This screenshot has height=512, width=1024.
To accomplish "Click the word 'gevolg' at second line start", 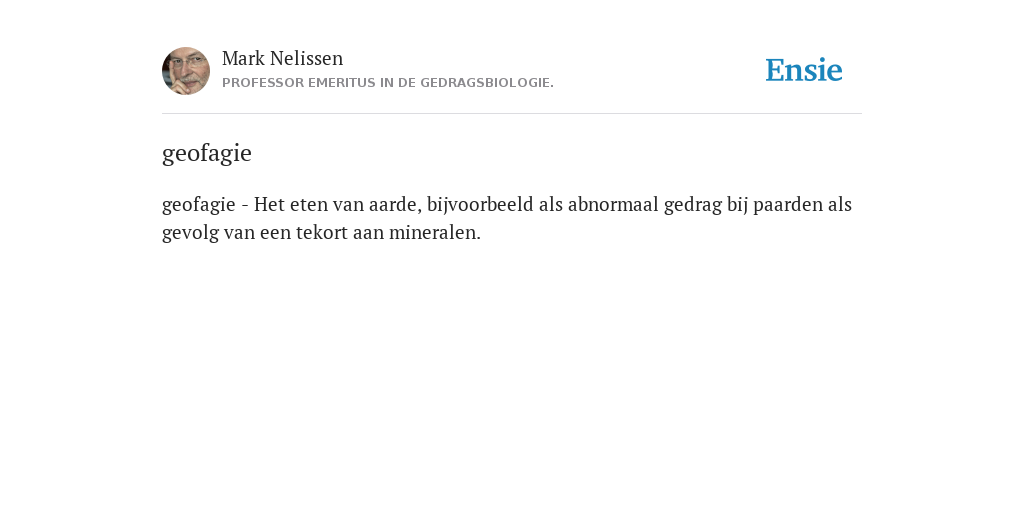I will 190,233.
